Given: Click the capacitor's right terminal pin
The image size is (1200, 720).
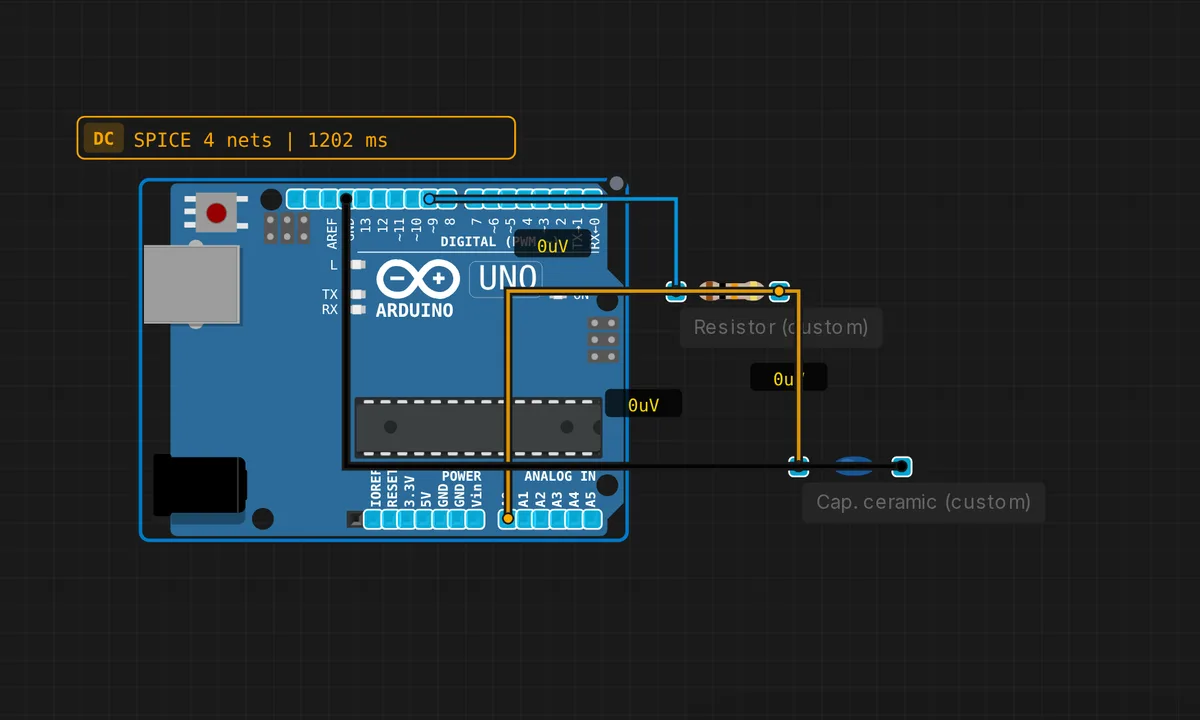Looking at the screenshot, I should click(902, 466).
